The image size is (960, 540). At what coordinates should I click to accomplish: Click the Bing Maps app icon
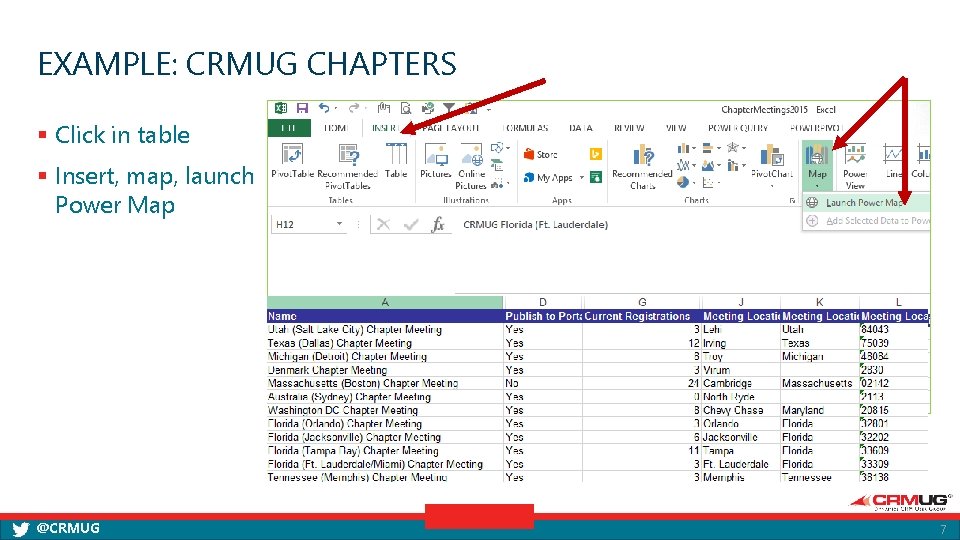pyautogui.click(x=595, y=154)
